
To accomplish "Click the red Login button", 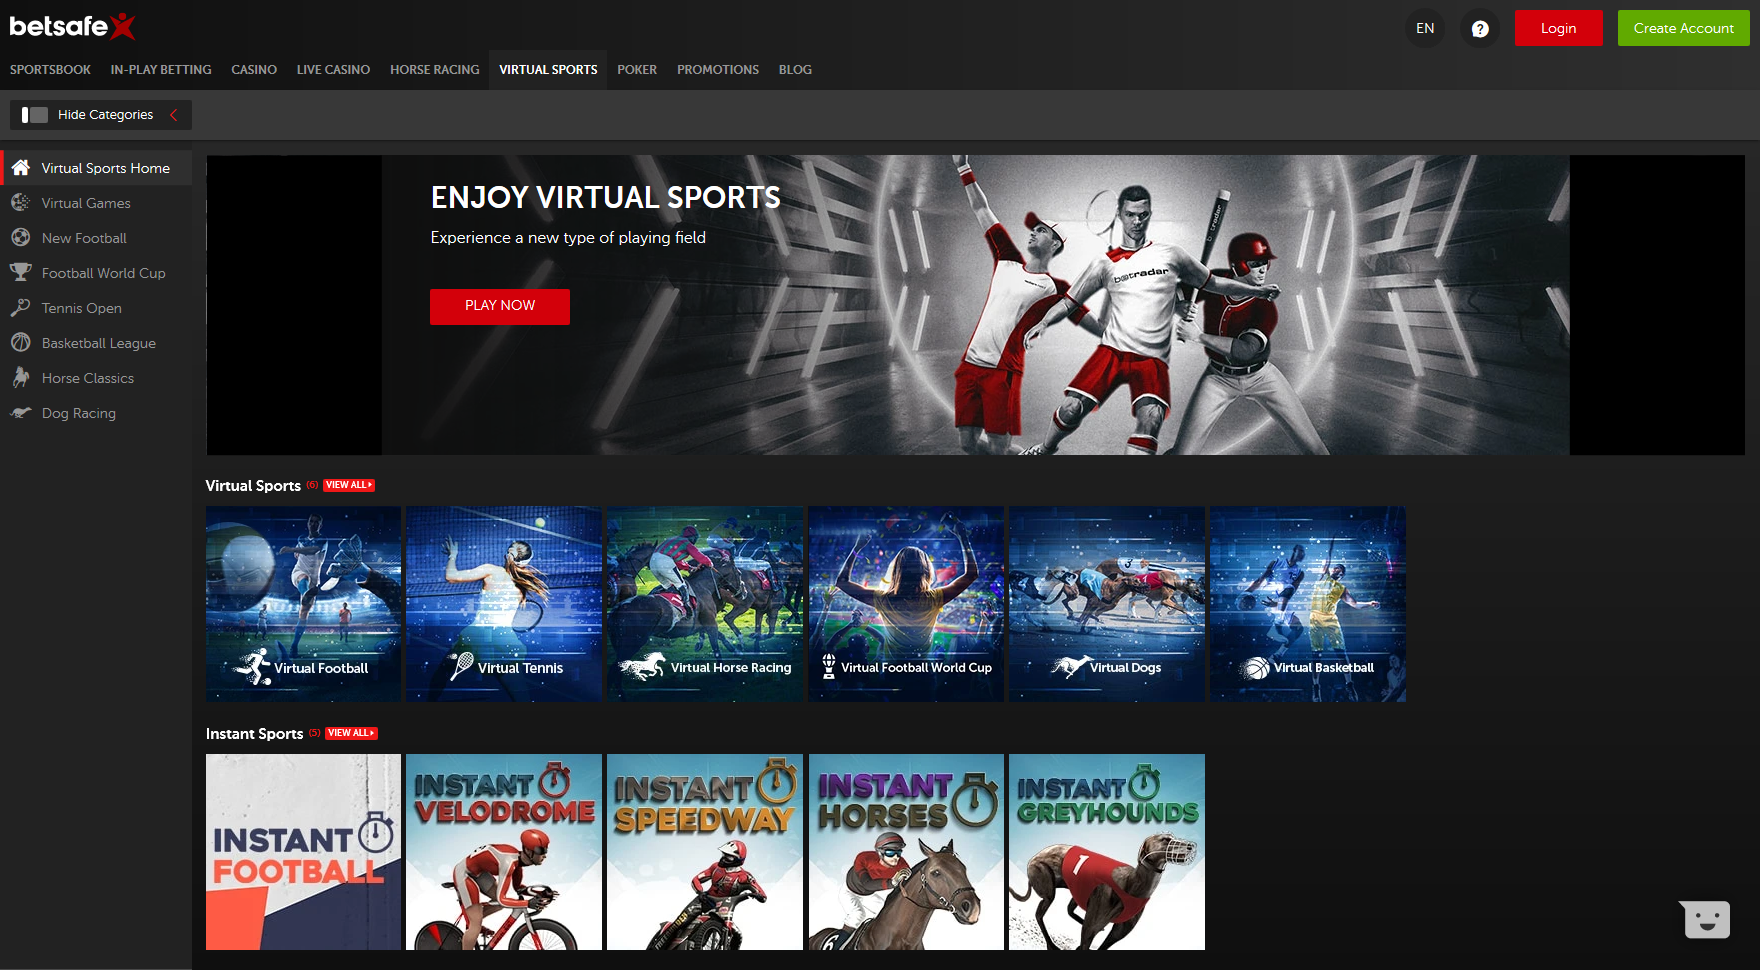I will click(1558, 28).
